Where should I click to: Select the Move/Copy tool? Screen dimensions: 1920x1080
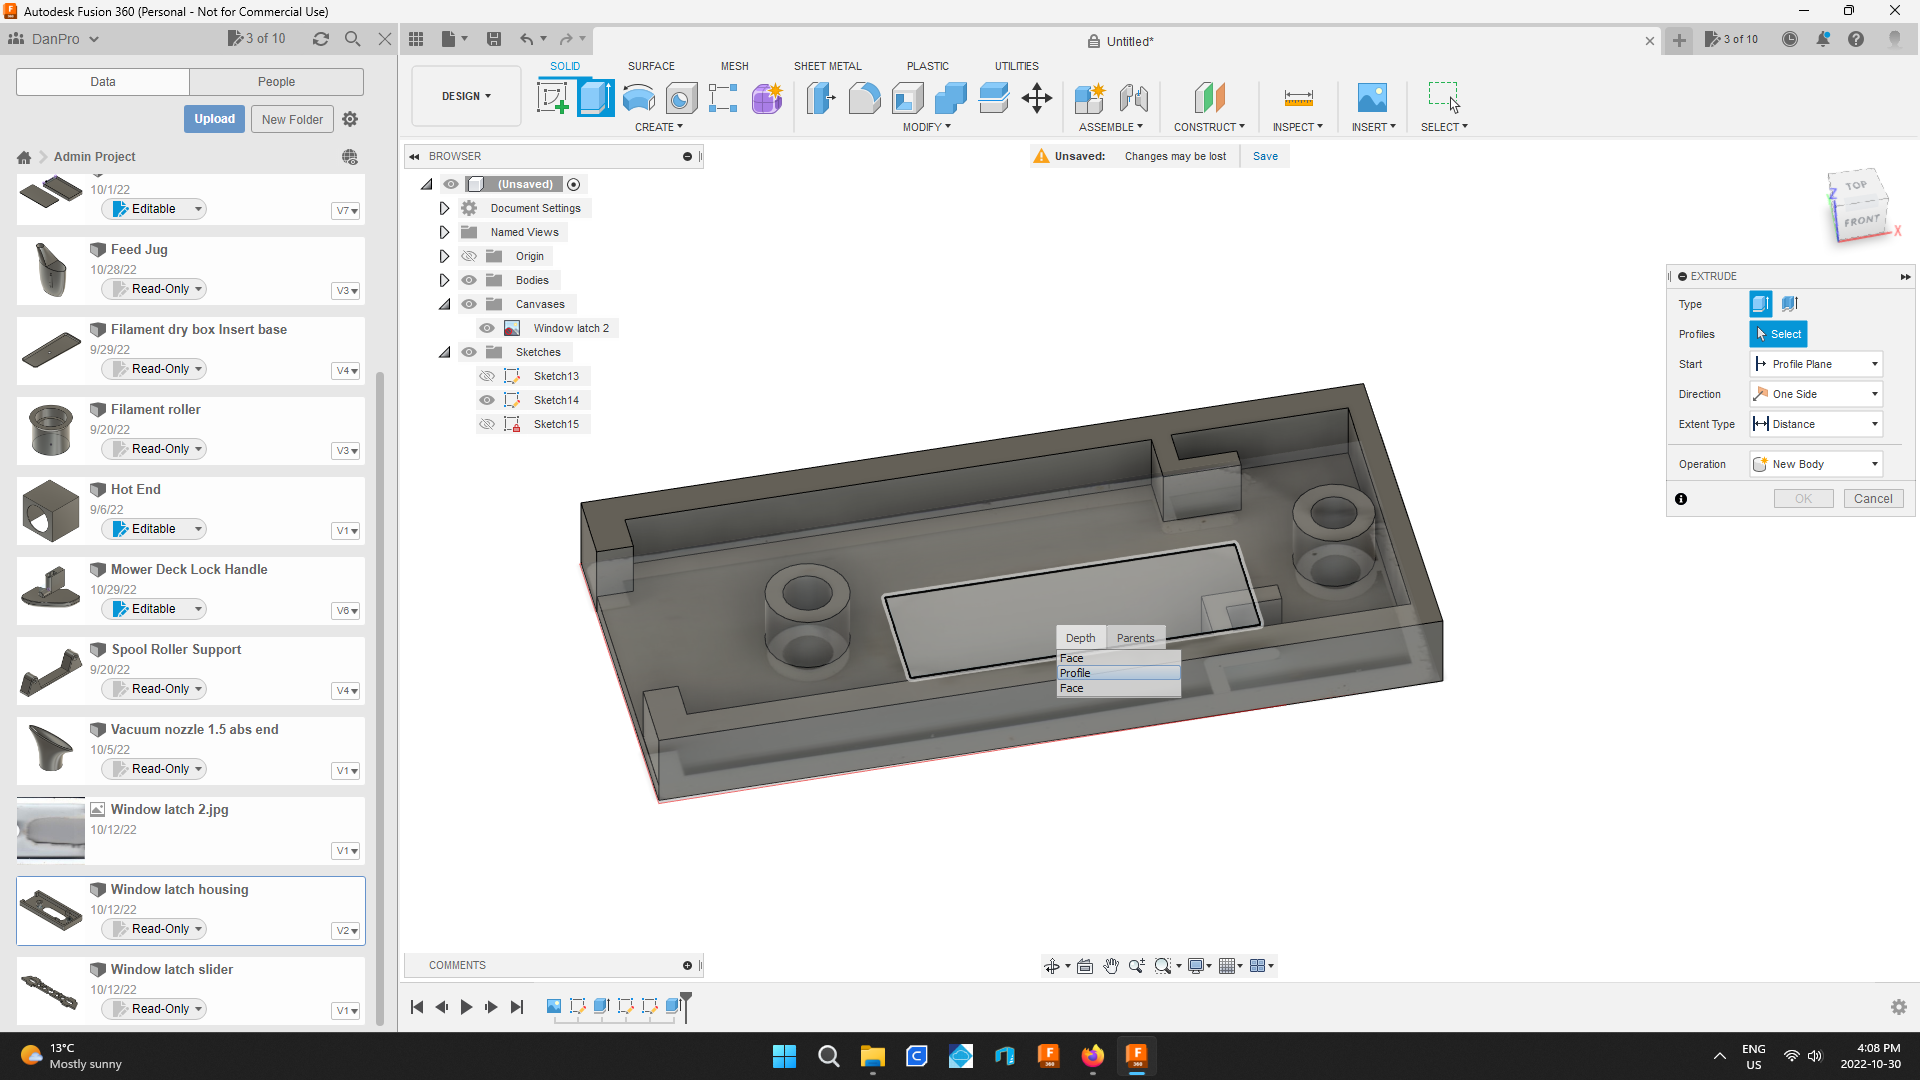coord(1036,98)
